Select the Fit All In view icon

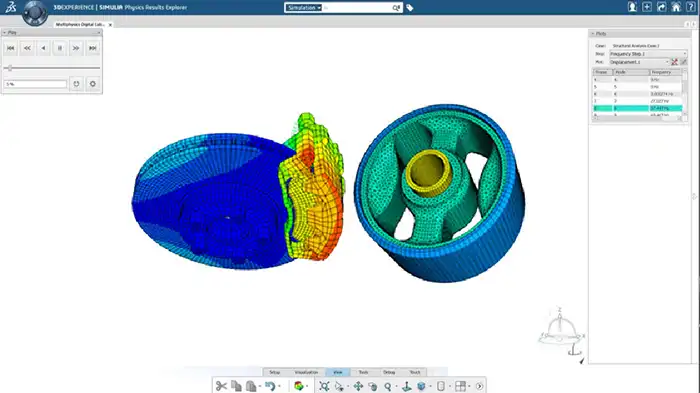pos(325,386)
